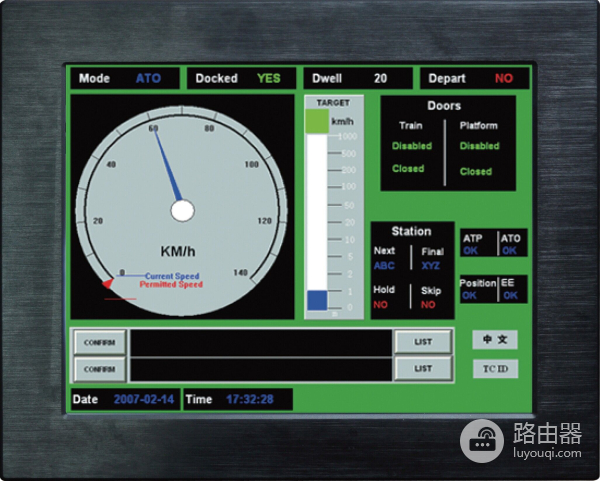Select the green block on target bar
Viewport: 600px width, 481px height.
pyautogui.click(x=316, y=121)
